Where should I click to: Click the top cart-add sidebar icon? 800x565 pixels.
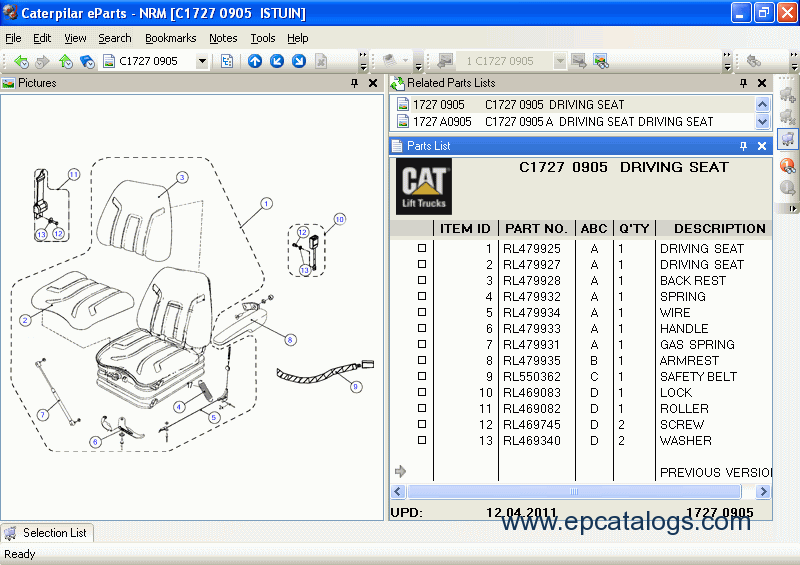pyautogui.click(x=788, y=94)
